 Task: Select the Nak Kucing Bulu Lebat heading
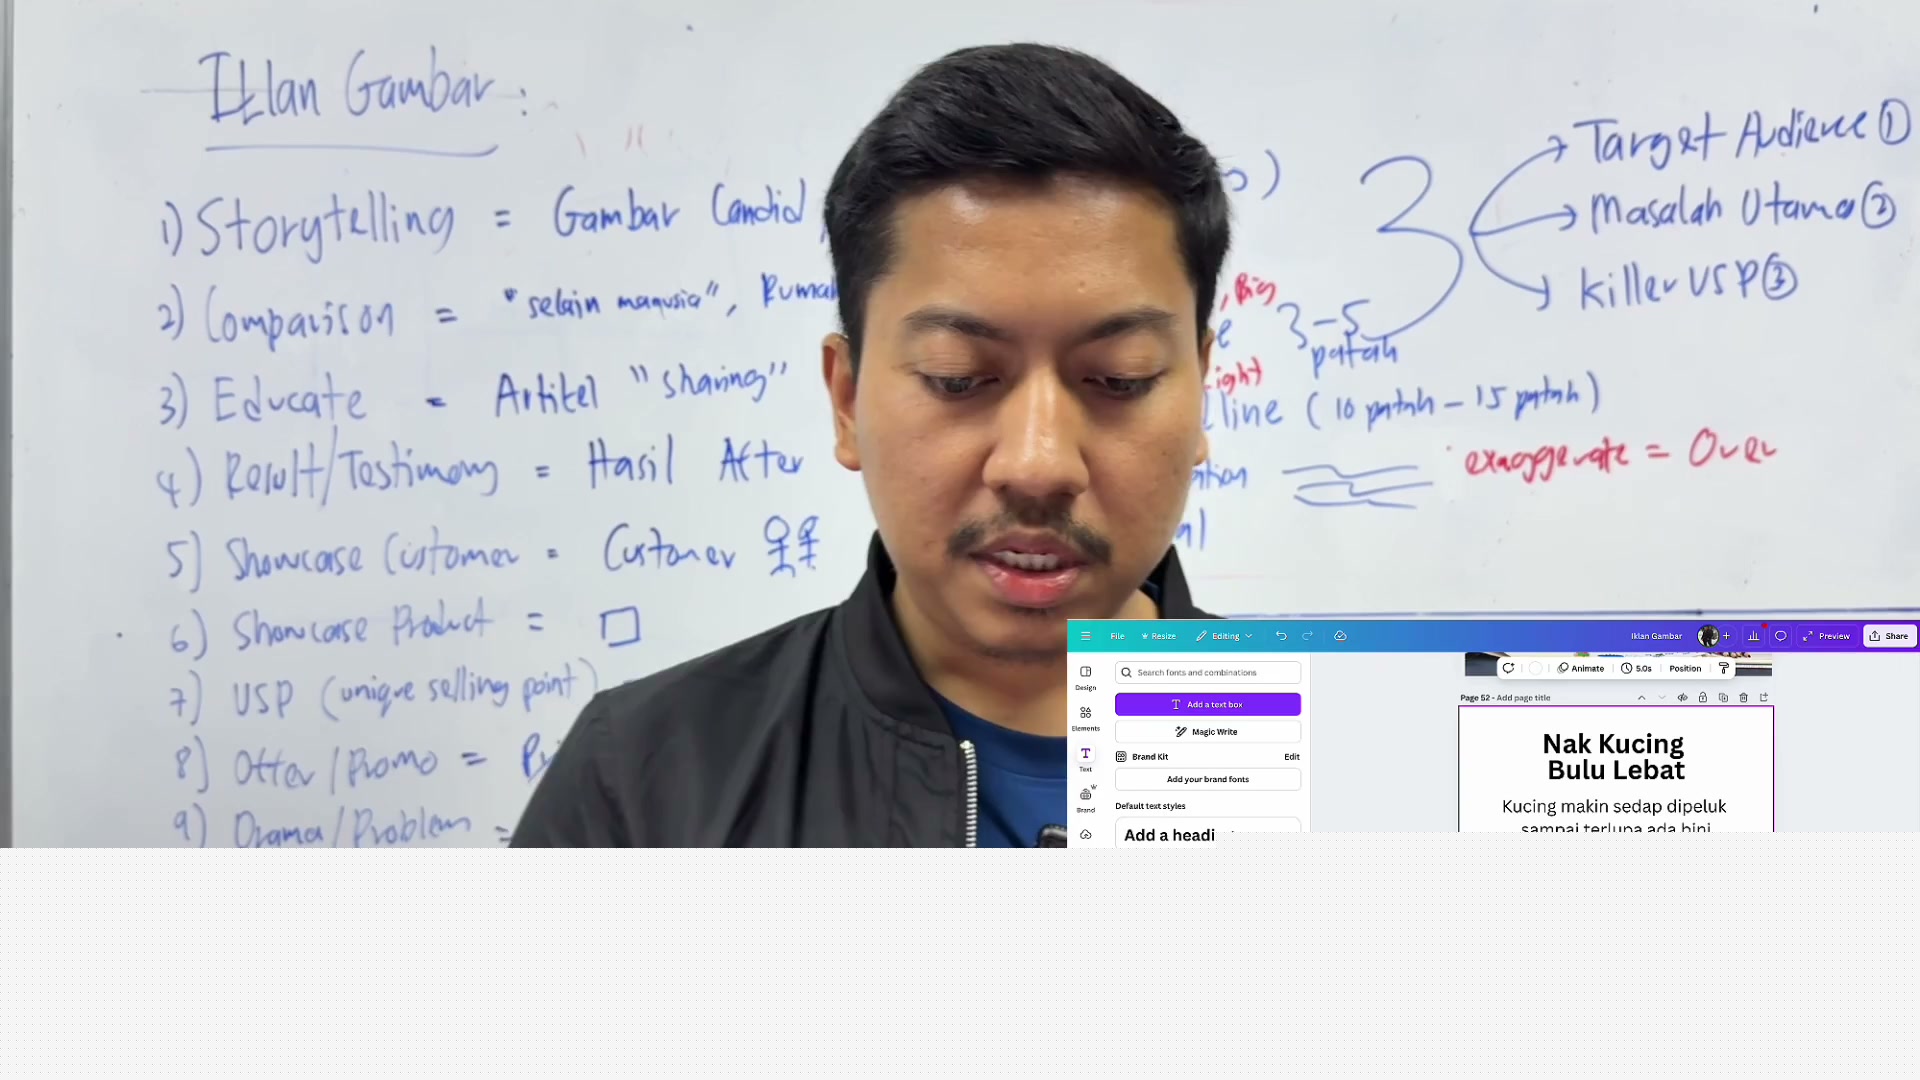[x=1614, y=757]
